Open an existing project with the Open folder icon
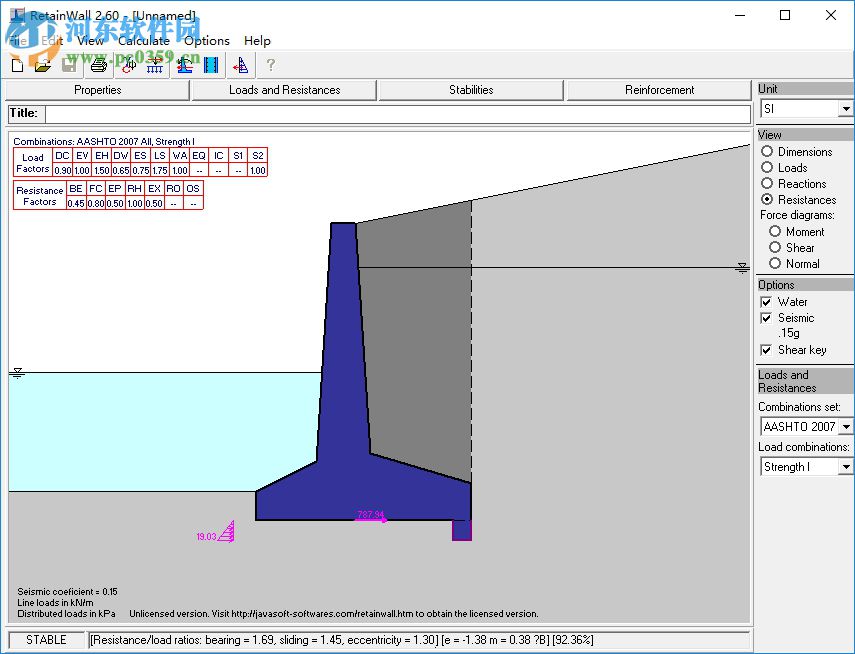The height and width of the screenshot is (654, 855). pos(43,65)
